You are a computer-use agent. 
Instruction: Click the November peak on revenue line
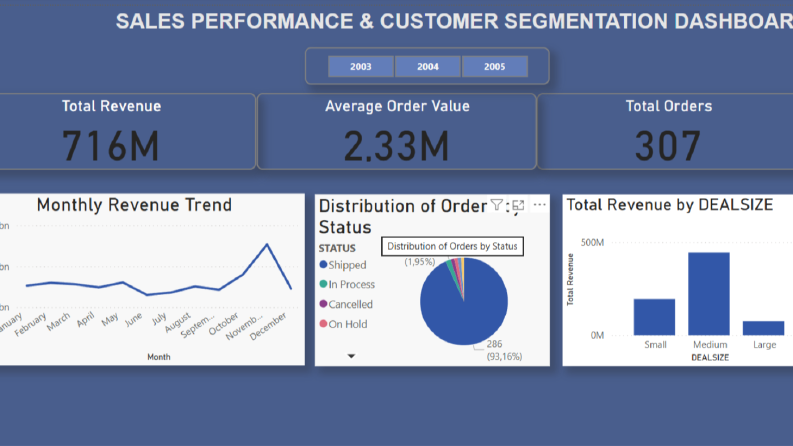[267, 245]
